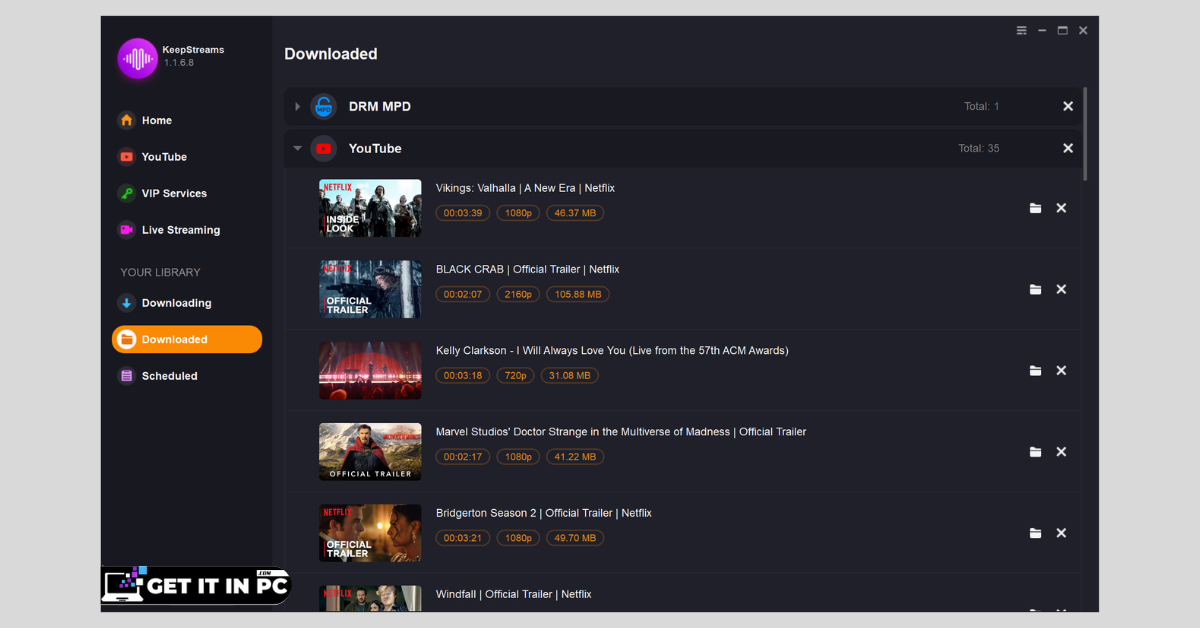Remove the DRM MPD group
This screenshot has height=628, width=1200.
coord(1068,106)
